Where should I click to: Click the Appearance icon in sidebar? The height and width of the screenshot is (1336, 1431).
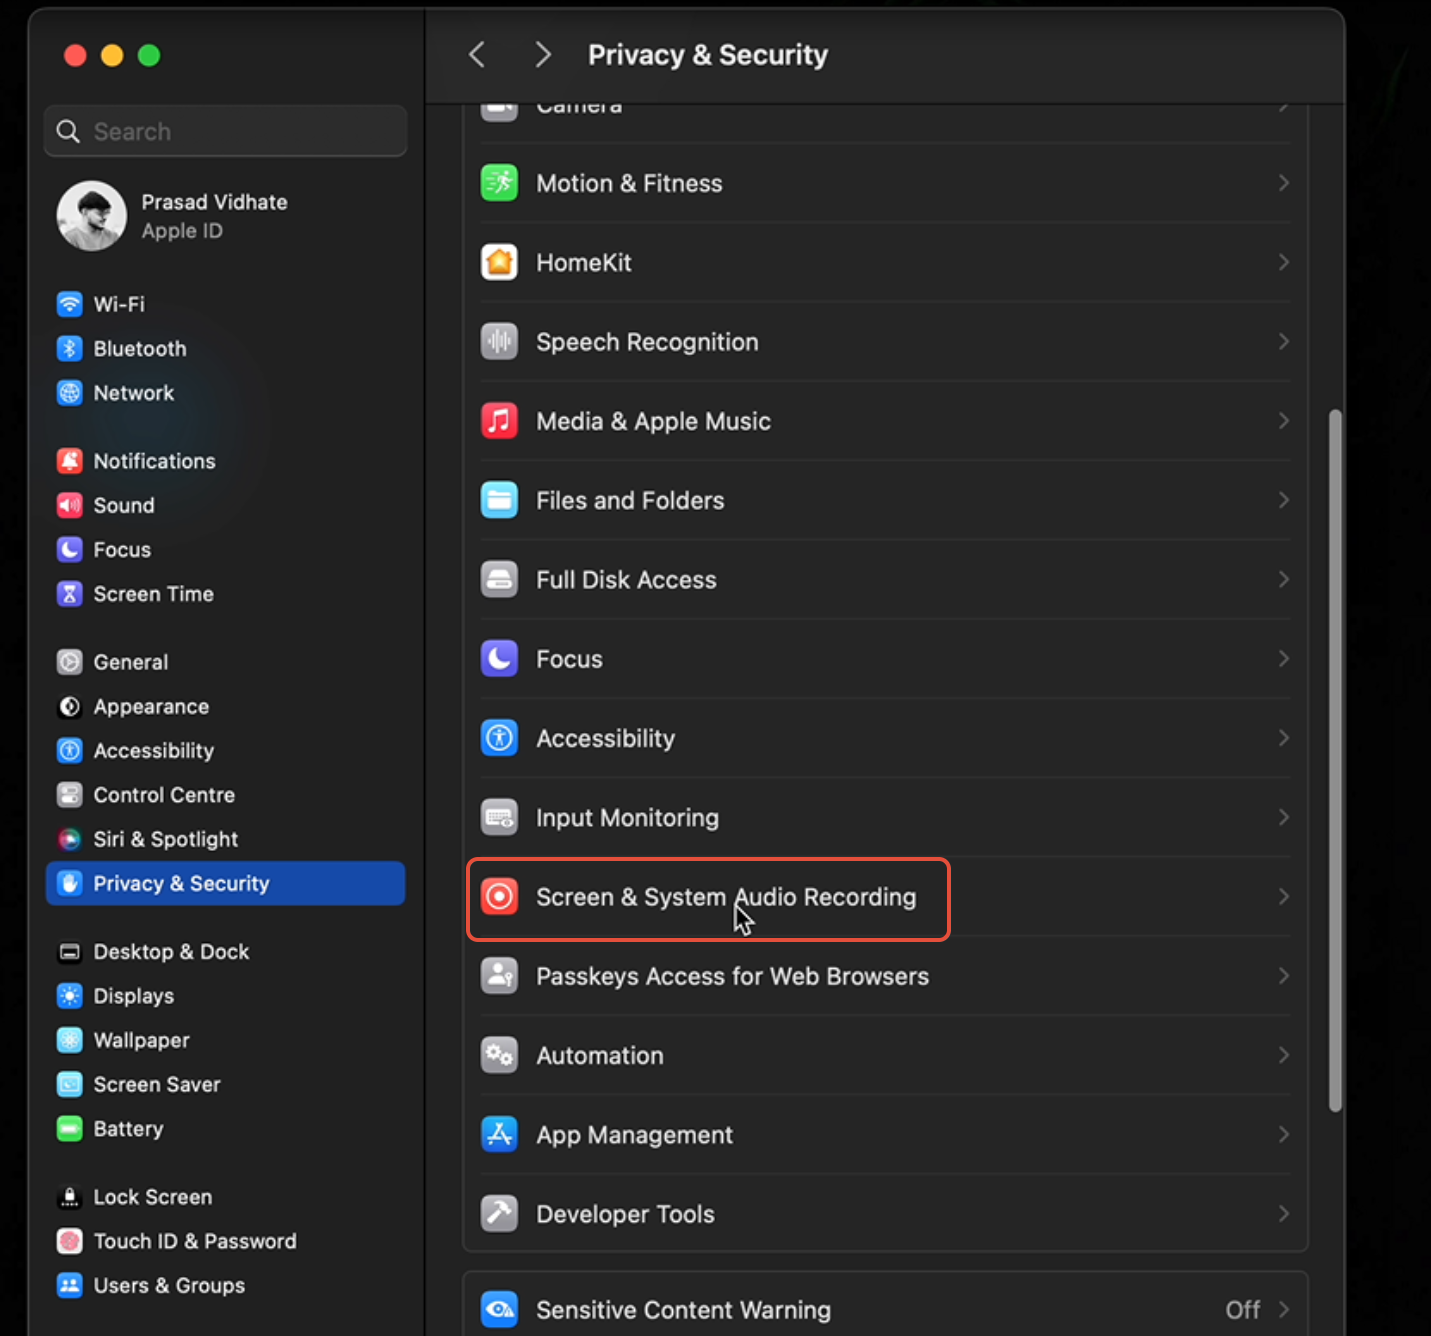tap(69, 707)
